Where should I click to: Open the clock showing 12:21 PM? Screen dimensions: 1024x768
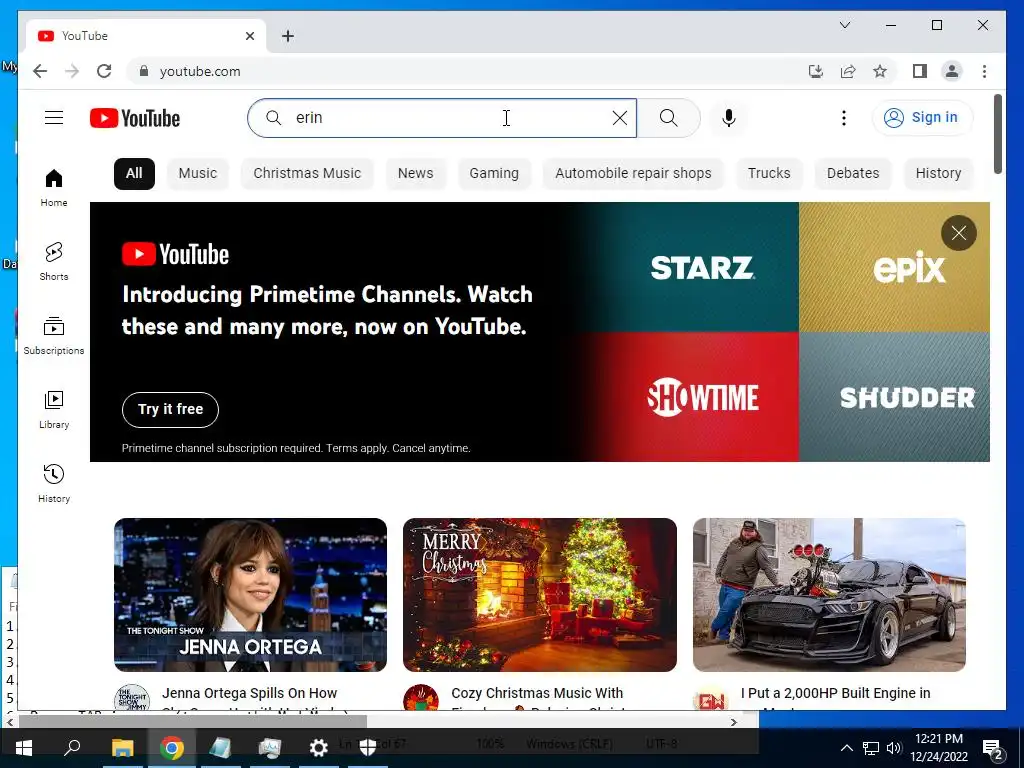[939, 748]
